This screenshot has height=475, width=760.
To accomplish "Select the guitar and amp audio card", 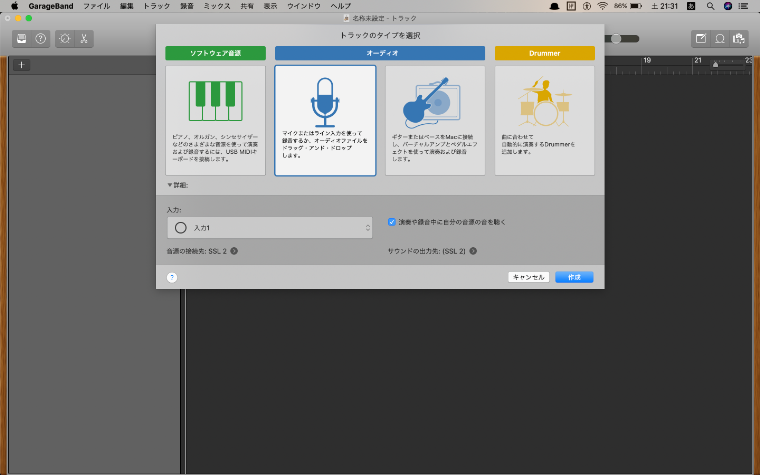I will [x=435, y=120].
